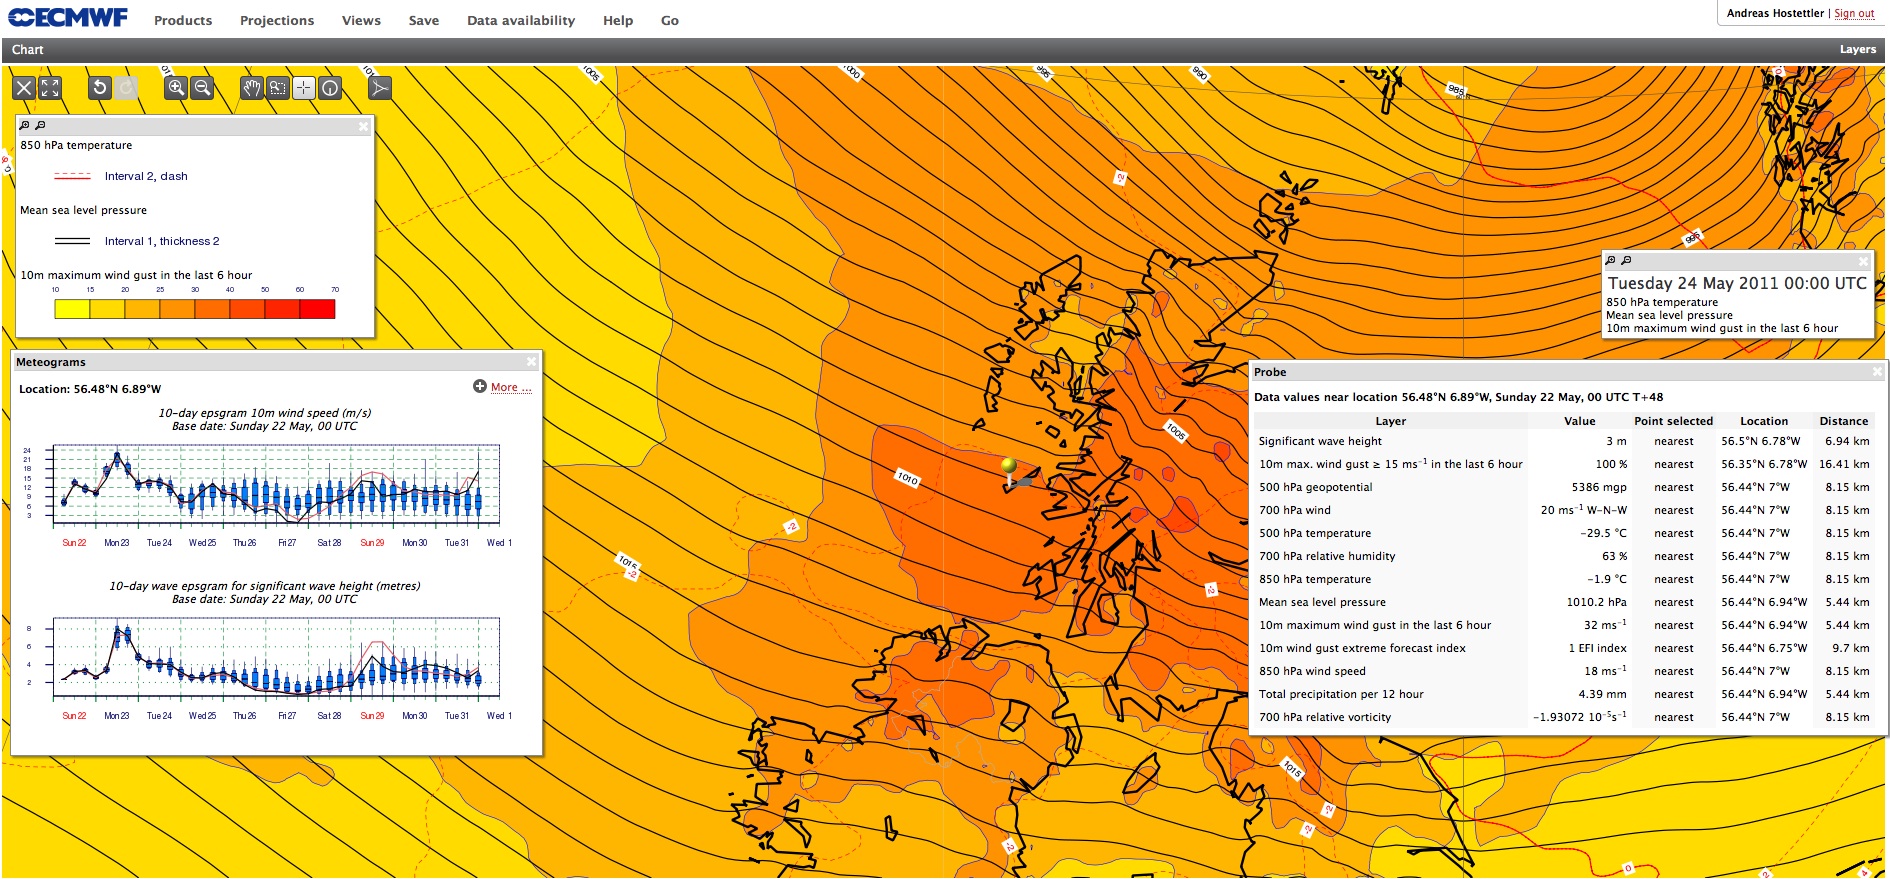
Task: Shrink the date title box text
Action: (x=1626, y=260)
